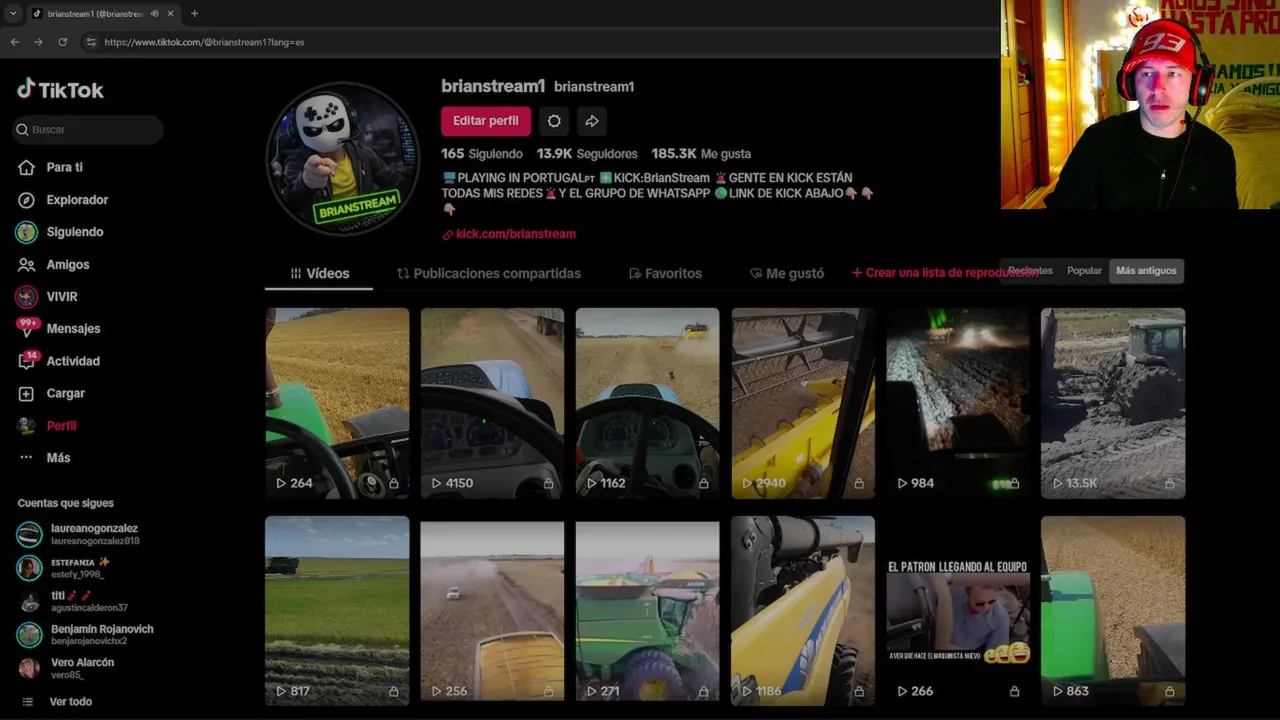Viewport: 1280px width, 720px height.
Task: Click the TikTok logo
Action: click(x=60, y=89)
